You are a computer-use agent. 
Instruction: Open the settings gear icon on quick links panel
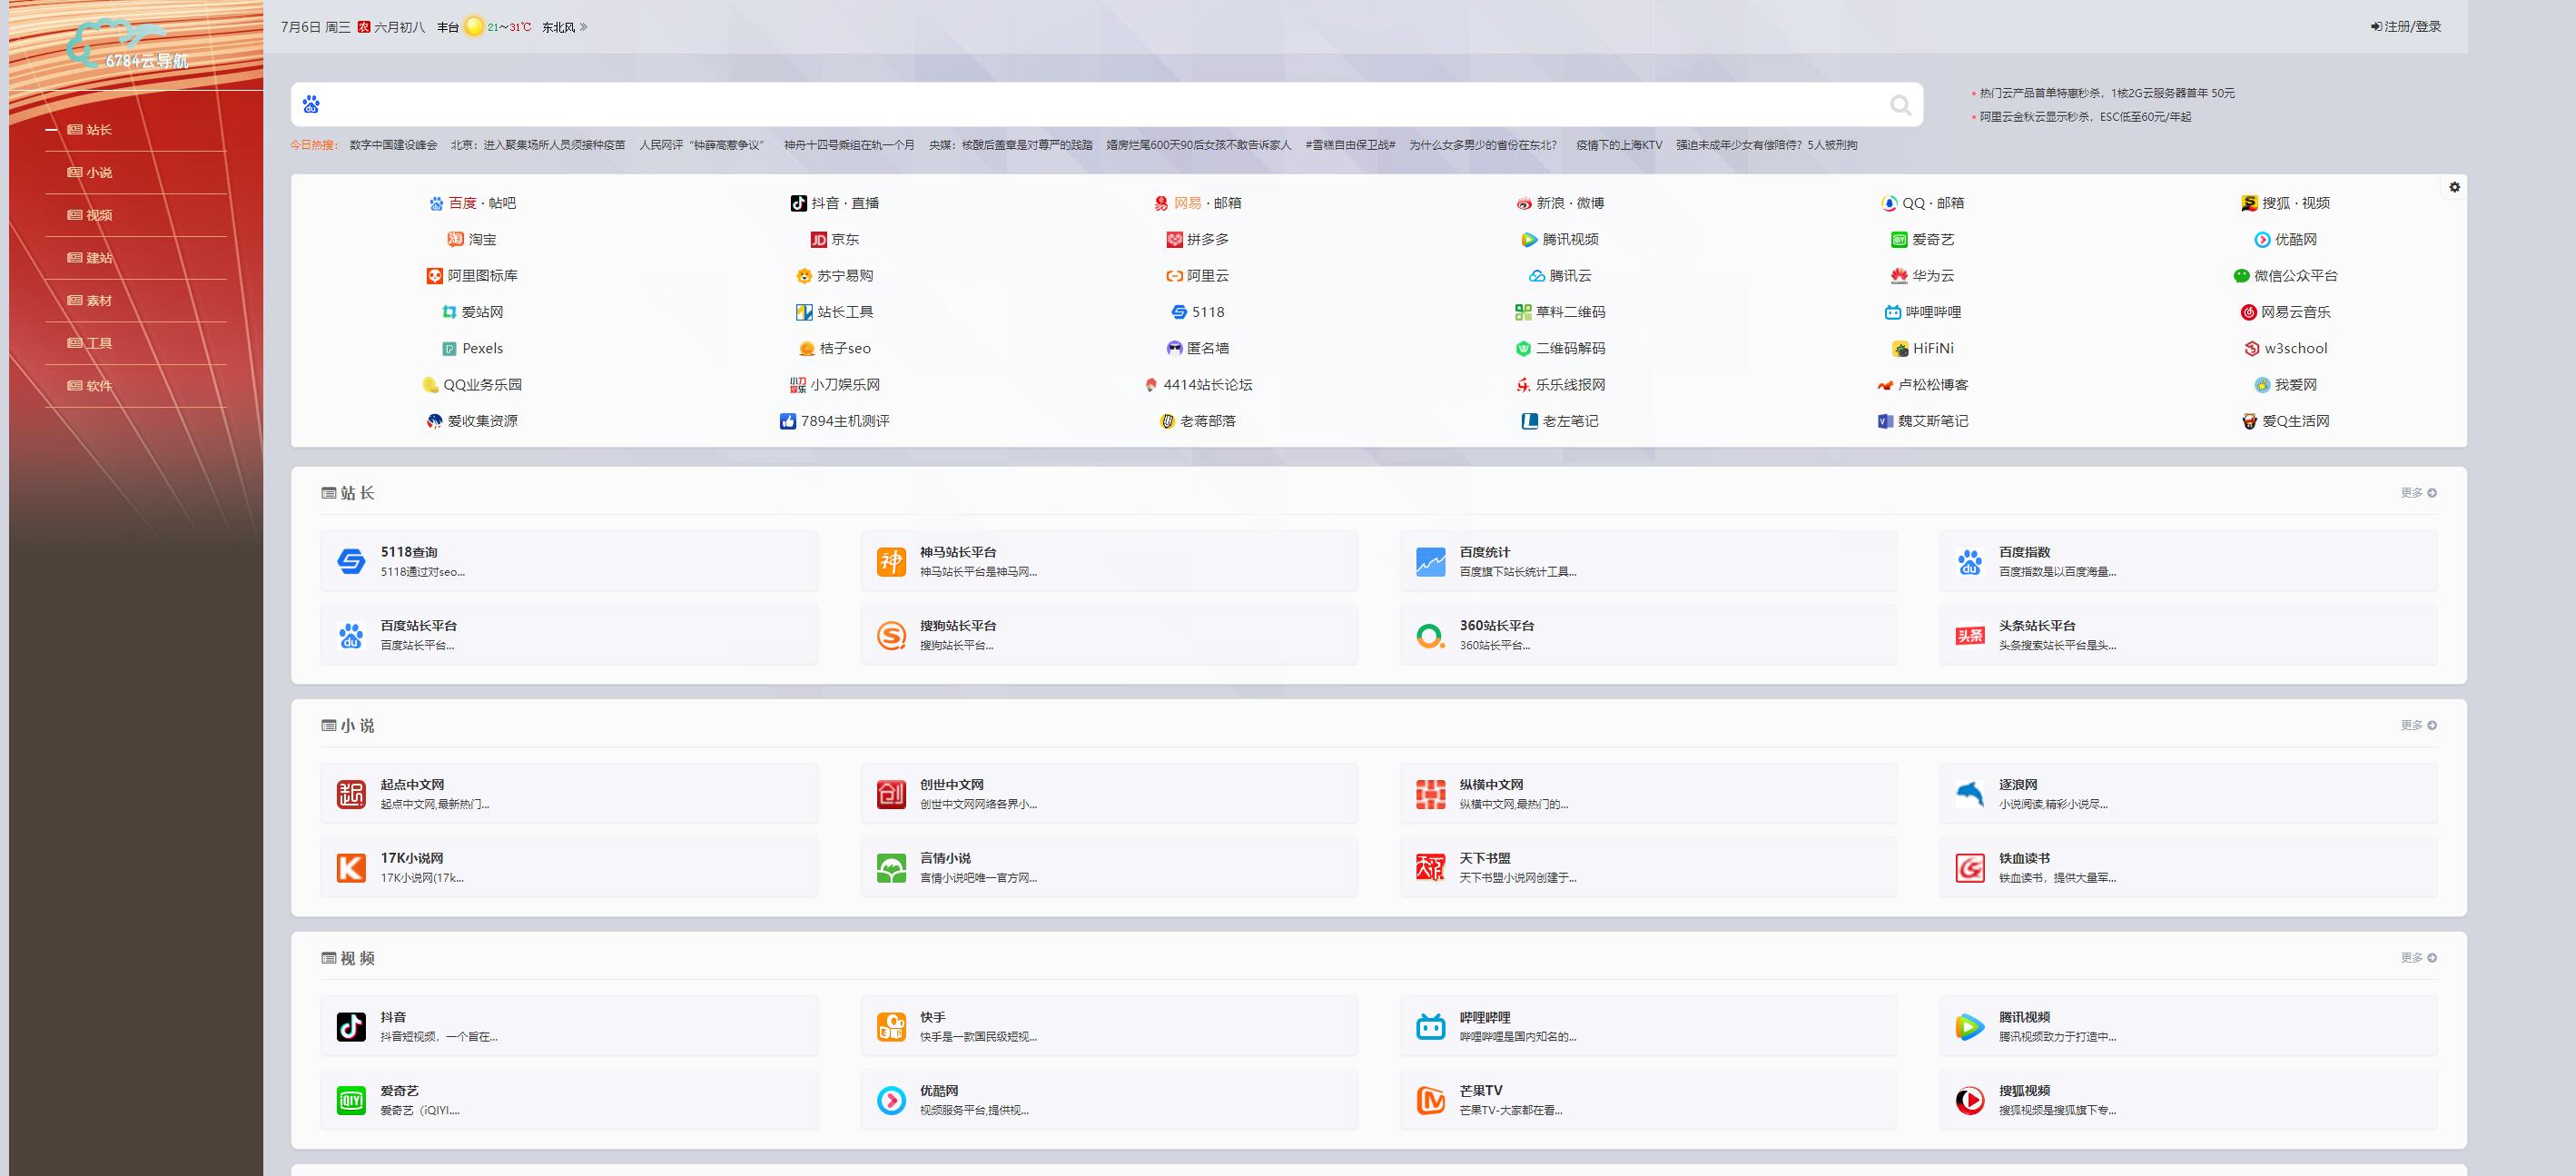[2454, 187]
